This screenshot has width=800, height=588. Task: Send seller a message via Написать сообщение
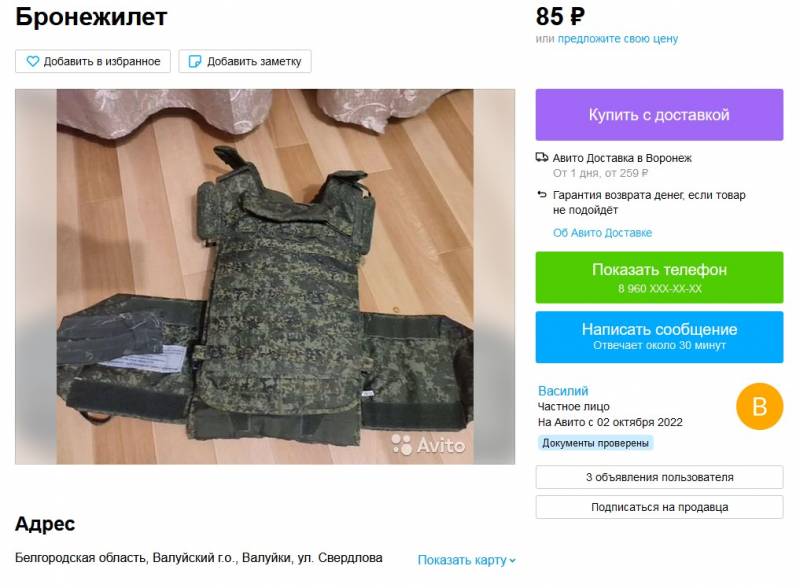point(659,337)
